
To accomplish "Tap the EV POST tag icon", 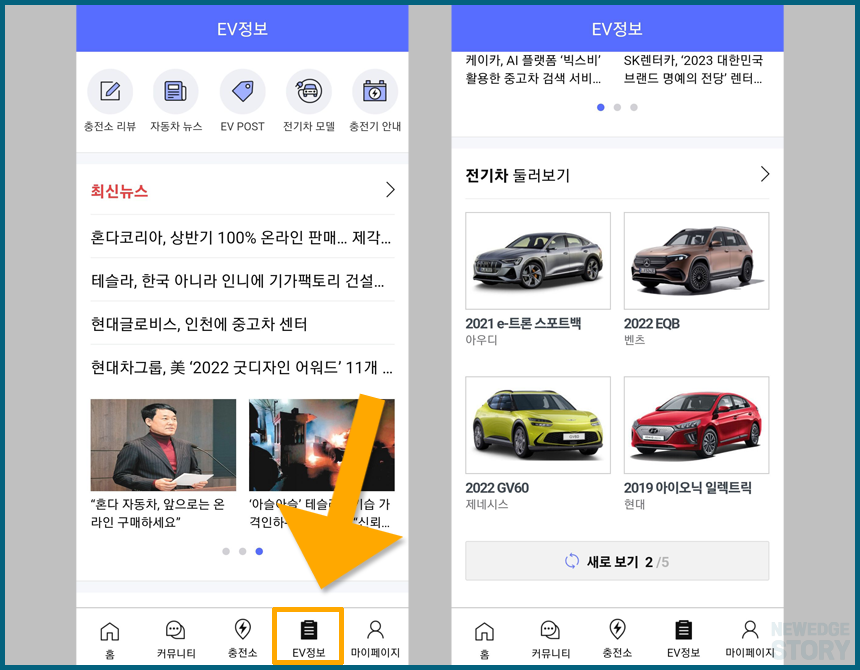I will (242, 92).
